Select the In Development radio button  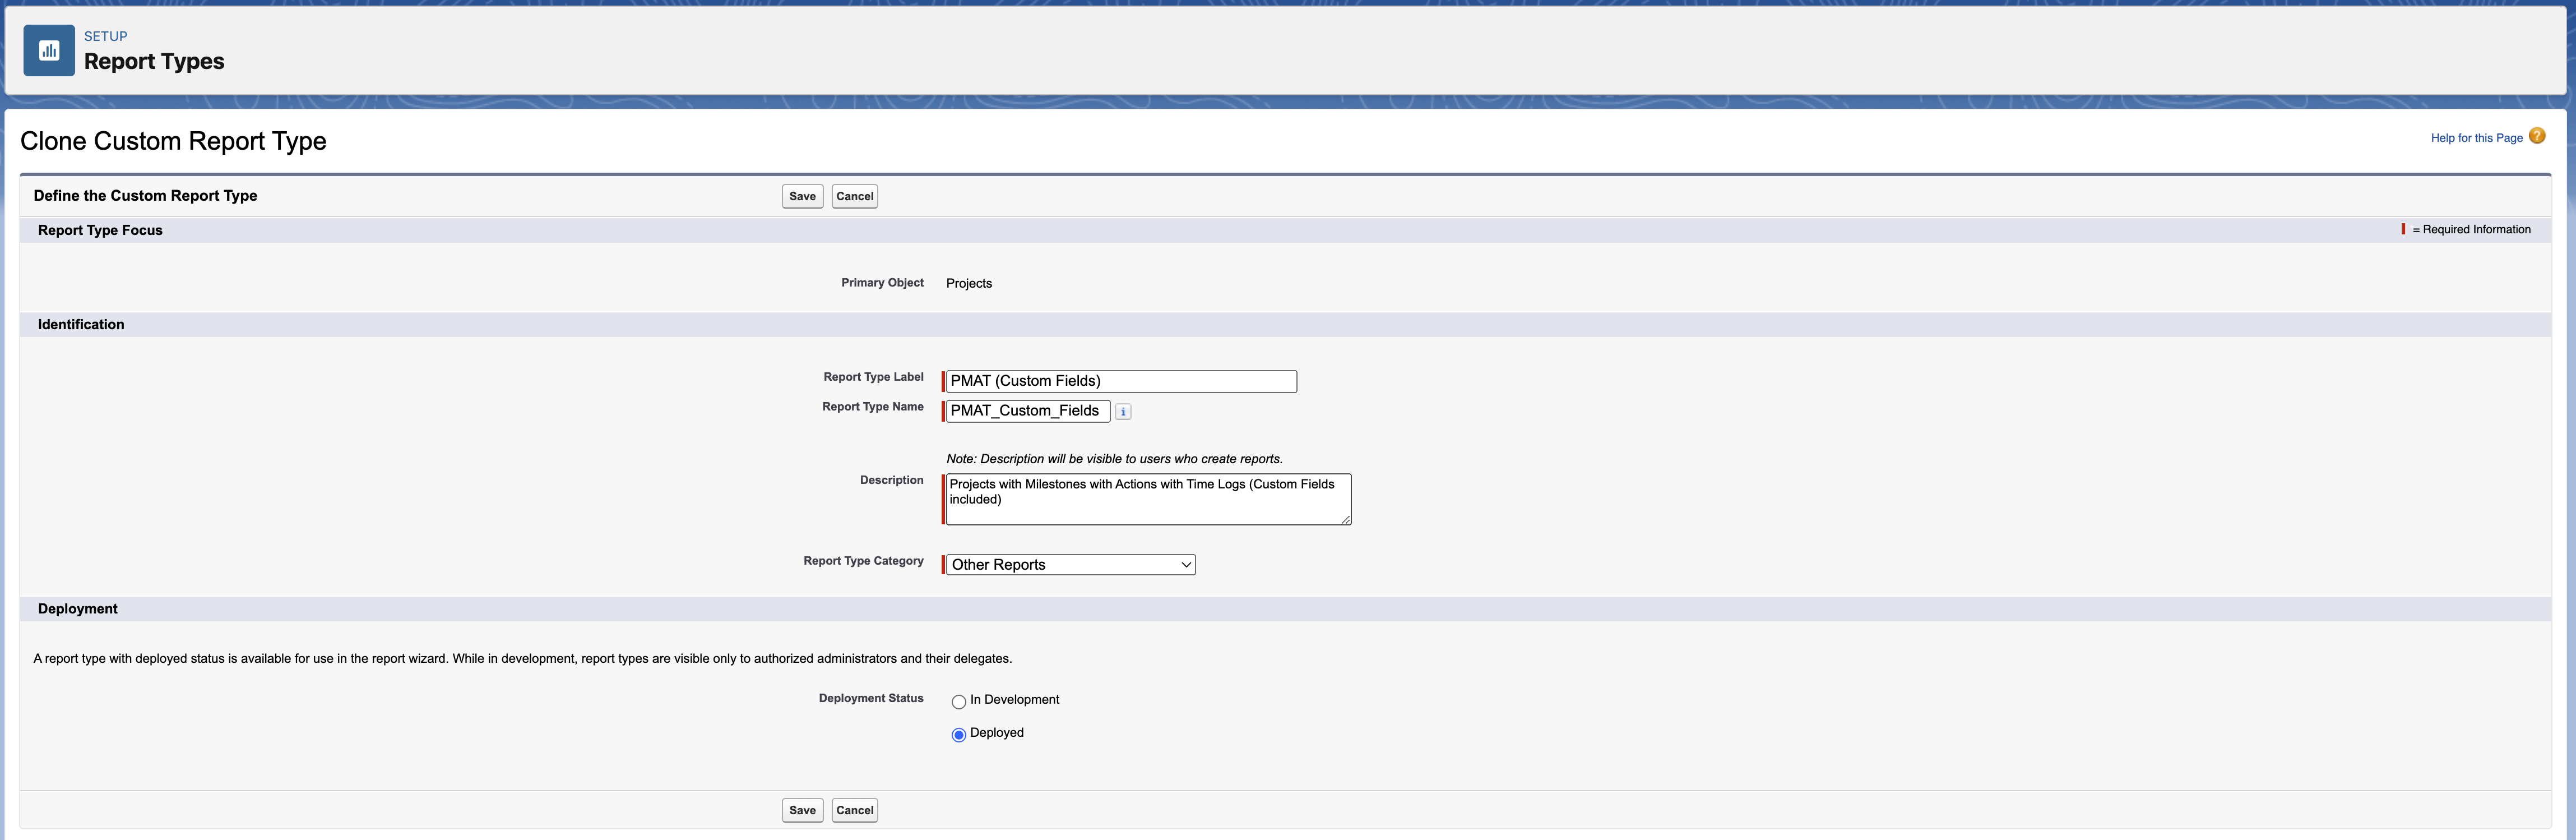[x=958, y=701]
